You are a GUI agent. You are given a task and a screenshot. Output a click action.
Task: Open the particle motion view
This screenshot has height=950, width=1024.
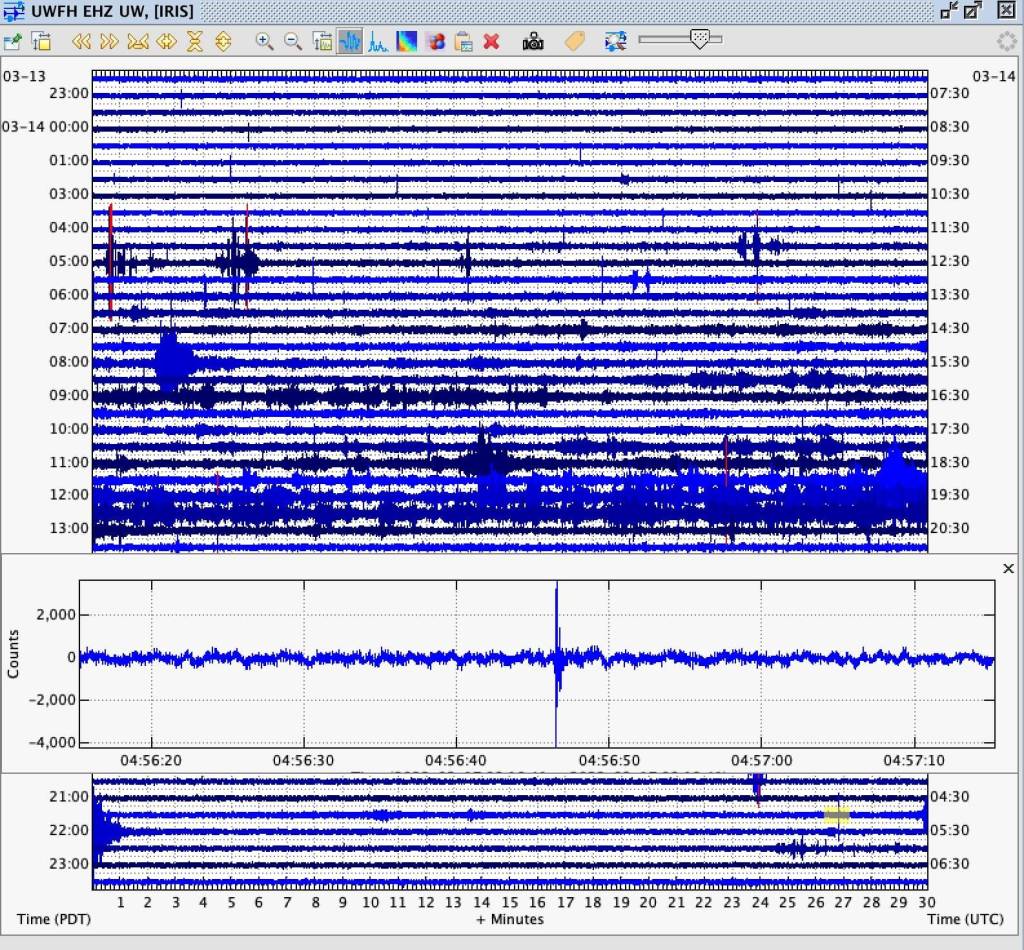coord(435,41)
